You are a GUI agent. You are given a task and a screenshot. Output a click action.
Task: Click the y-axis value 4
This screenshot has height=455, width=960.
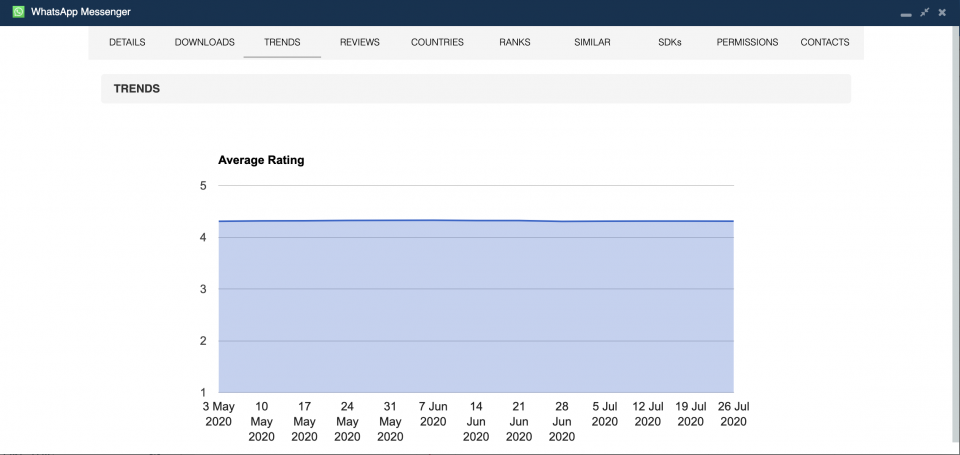click(203, 237)
